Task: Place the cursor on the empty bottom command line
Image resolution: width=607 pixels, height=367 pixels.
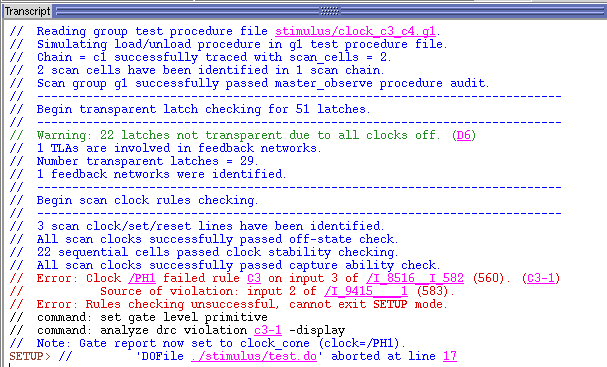Action: [x=304, y=365]
